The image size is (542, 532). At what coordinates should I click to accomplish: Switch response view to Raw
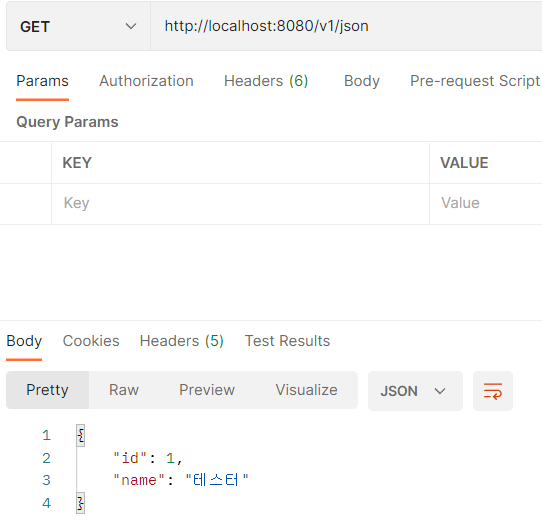124,390
